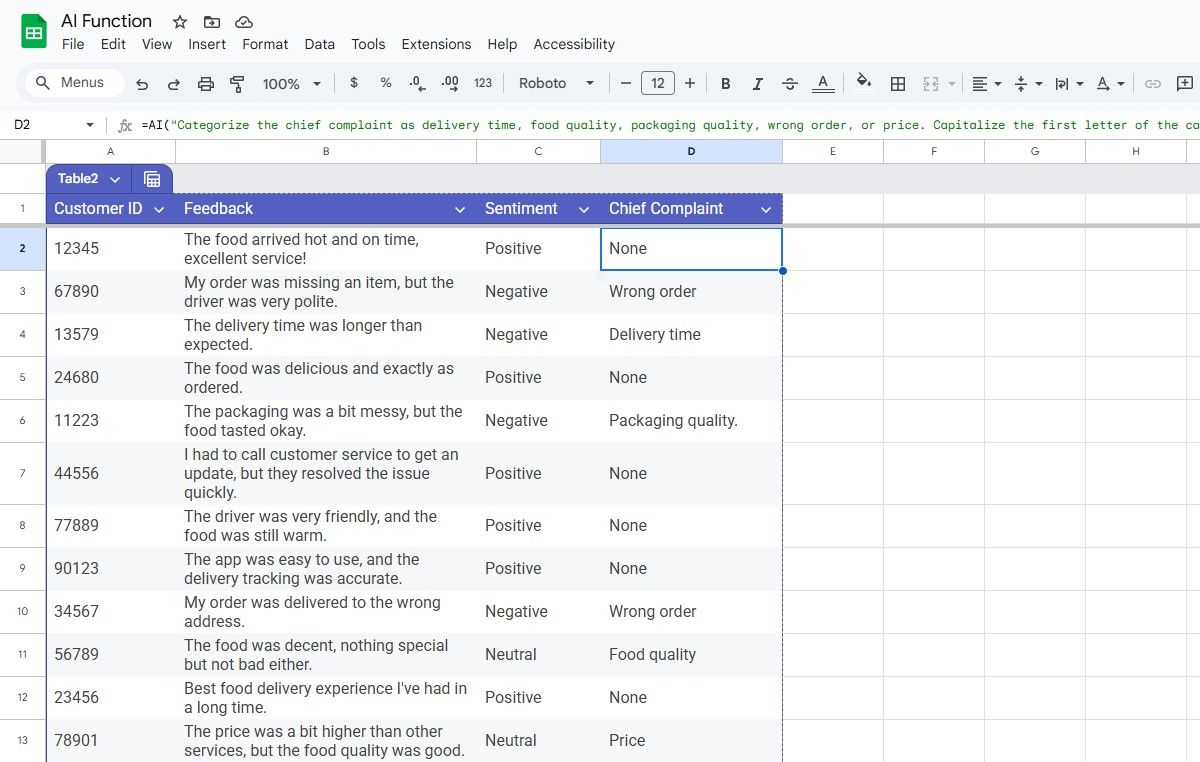
Task: Select the Fill color tool
Action: [863, 83]
